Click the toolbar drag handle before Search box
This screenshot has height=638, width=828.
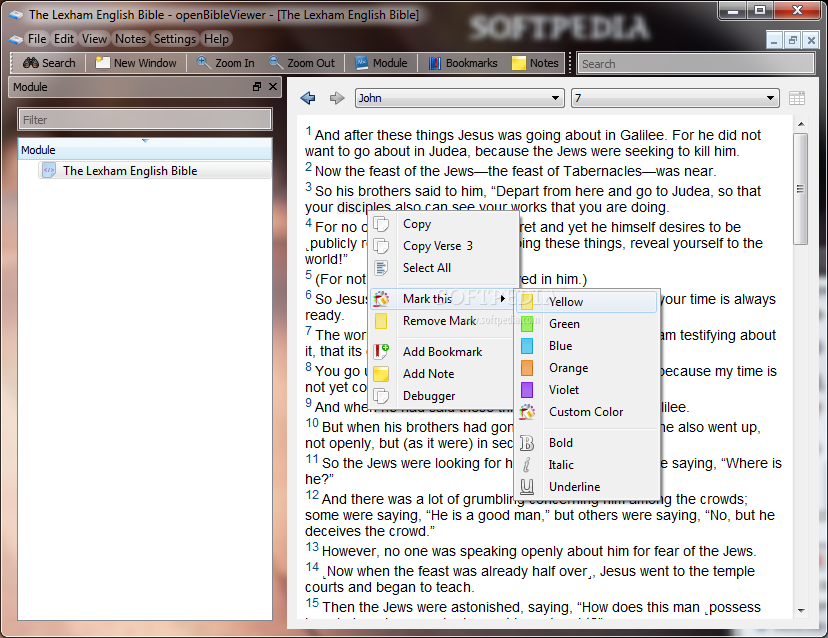[x=570, y=63]
